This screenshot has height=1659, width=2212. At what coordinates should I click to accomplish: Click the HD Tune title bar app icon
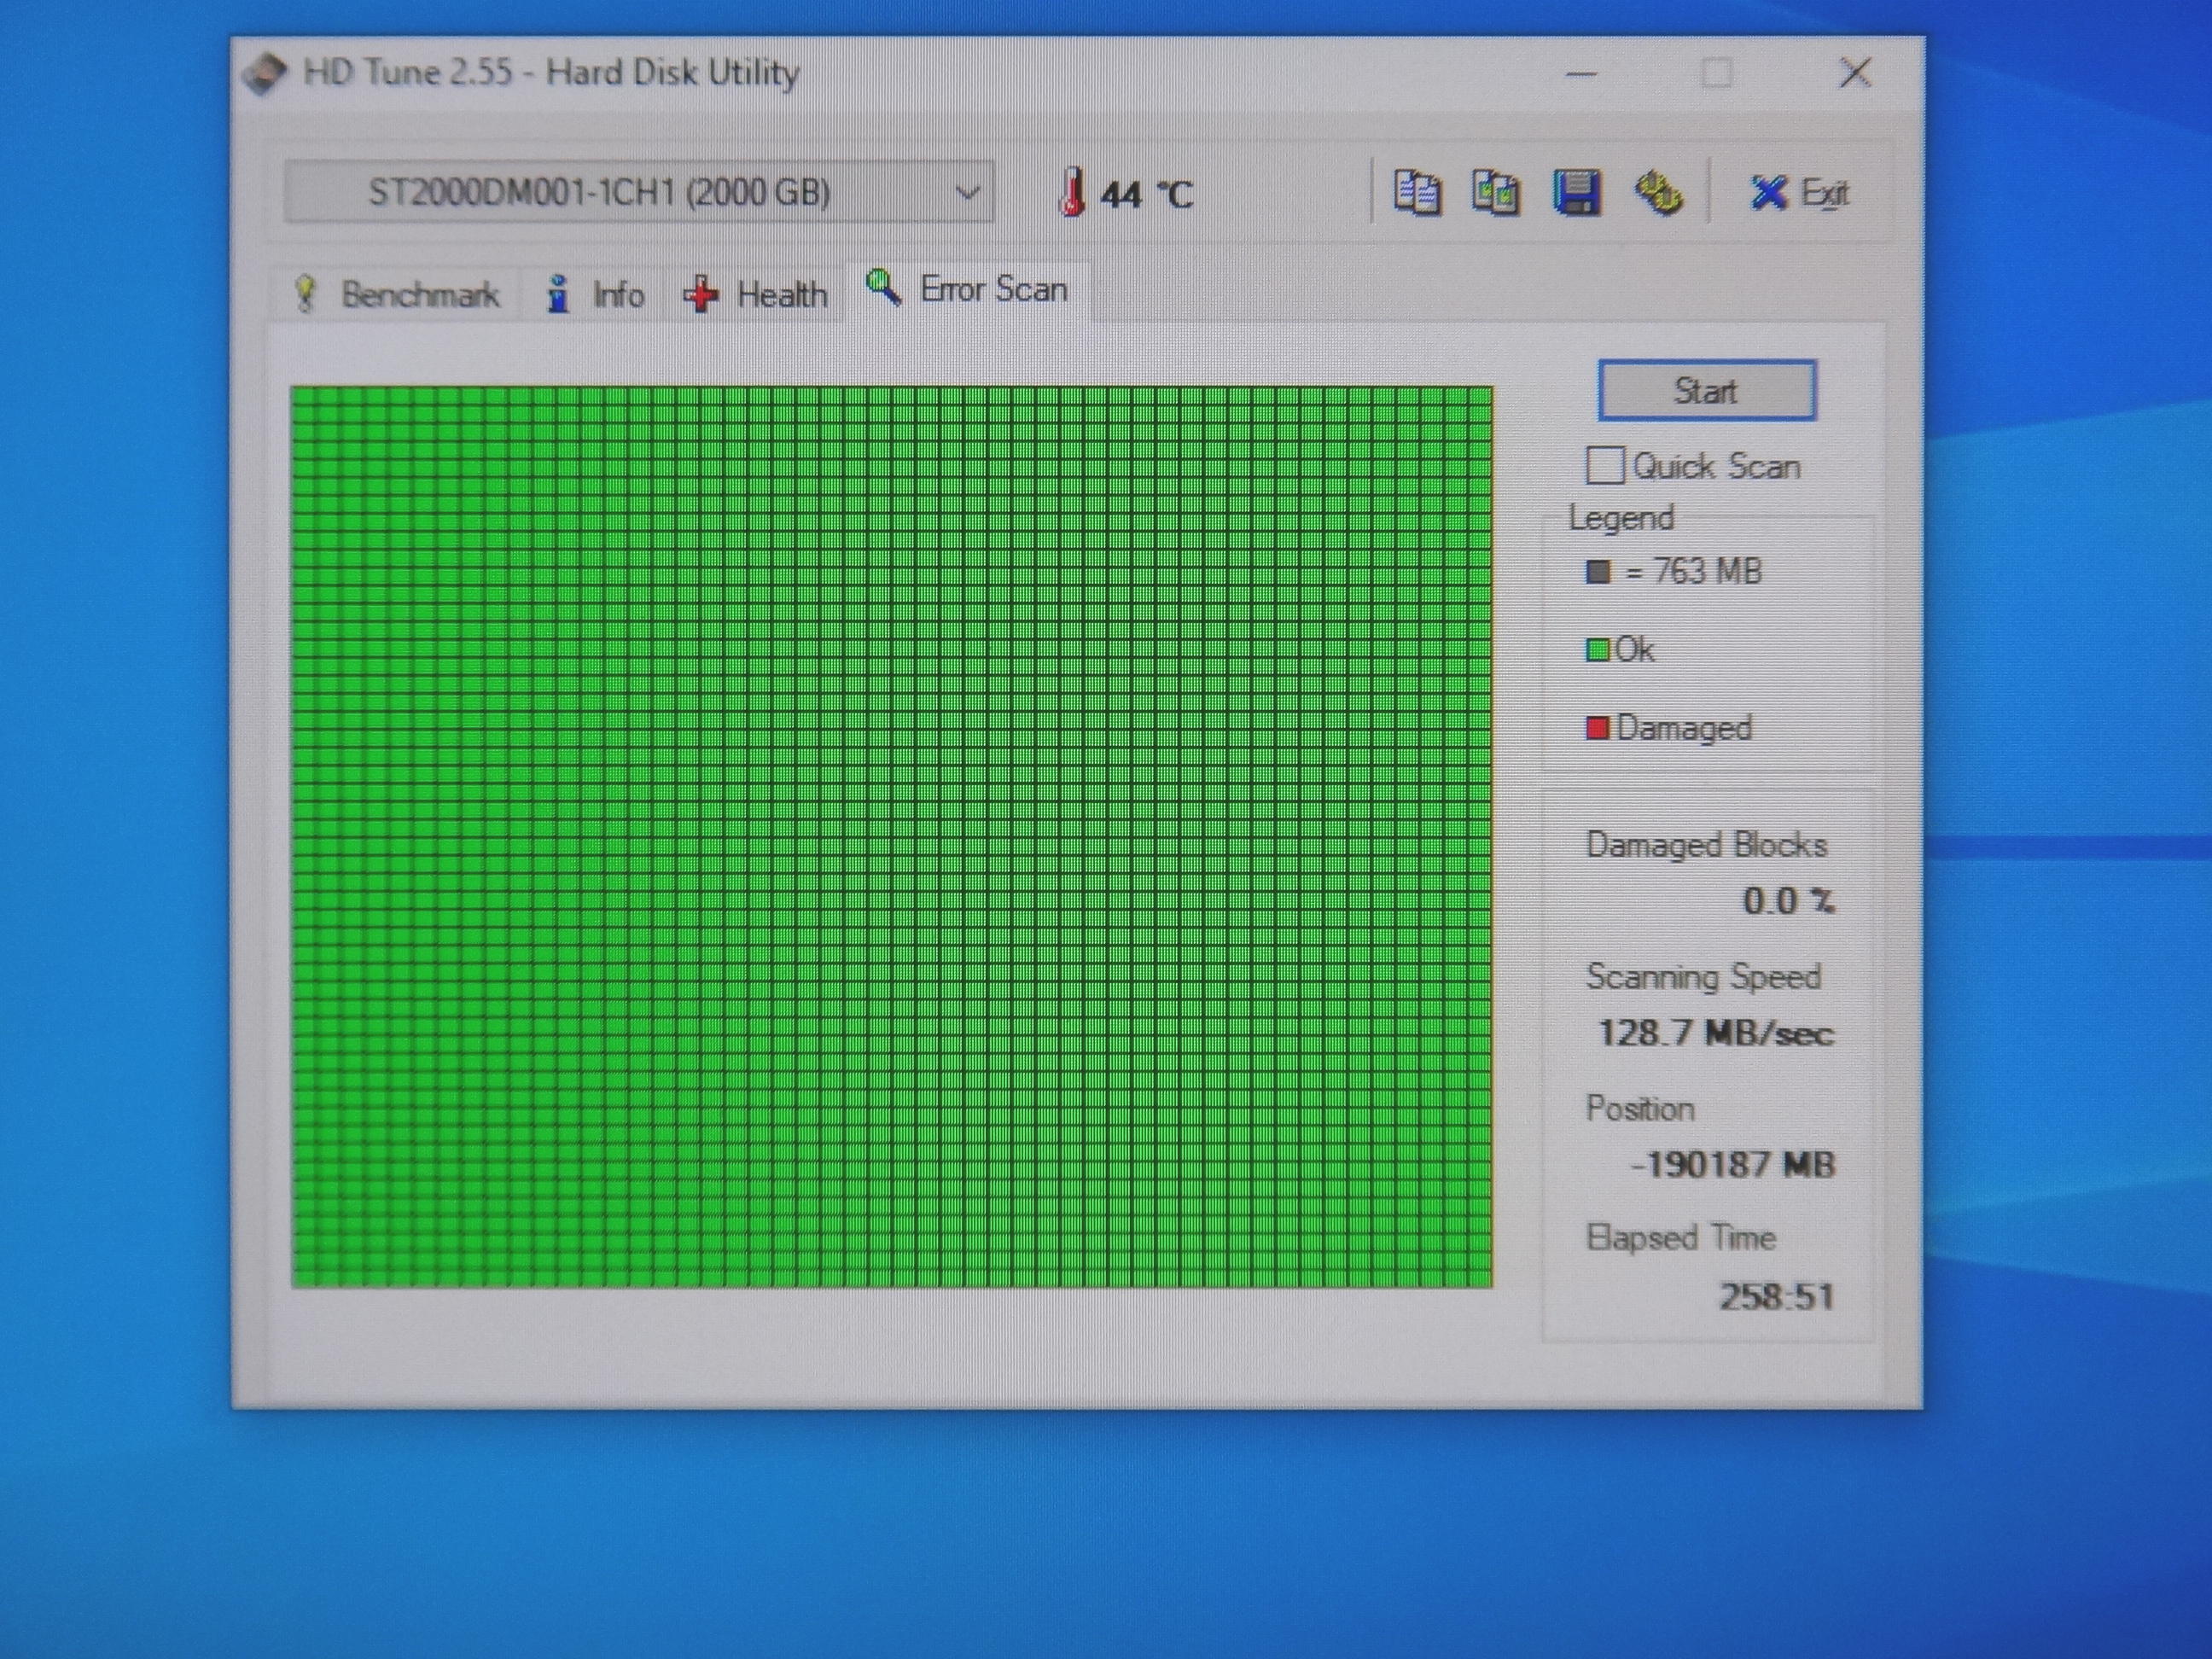point(265,74)
